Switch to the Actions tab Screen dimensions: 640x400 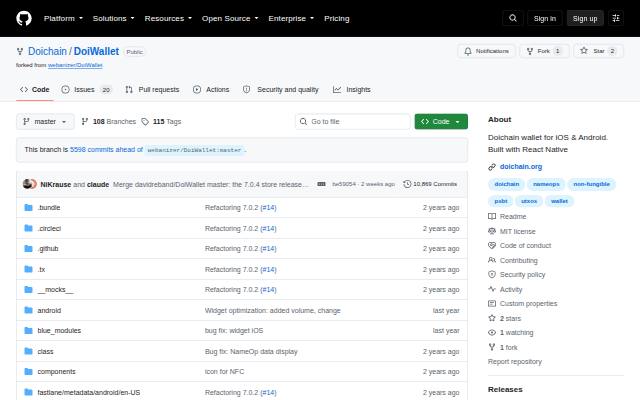pos(211,89)
